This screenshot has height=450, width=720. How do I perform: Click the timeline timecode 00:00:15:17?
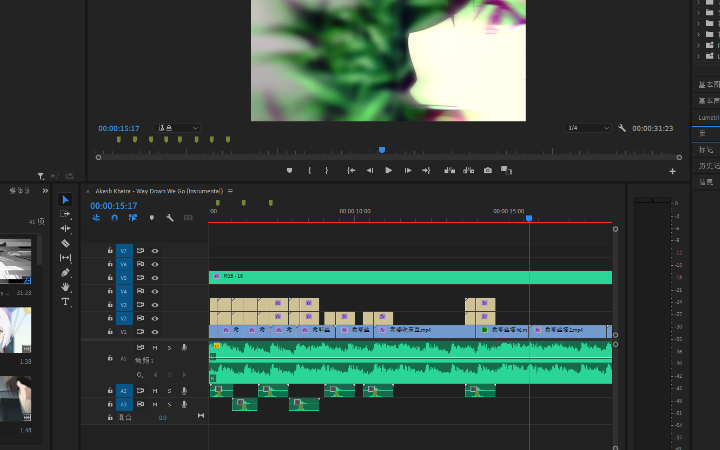[113, 206]
